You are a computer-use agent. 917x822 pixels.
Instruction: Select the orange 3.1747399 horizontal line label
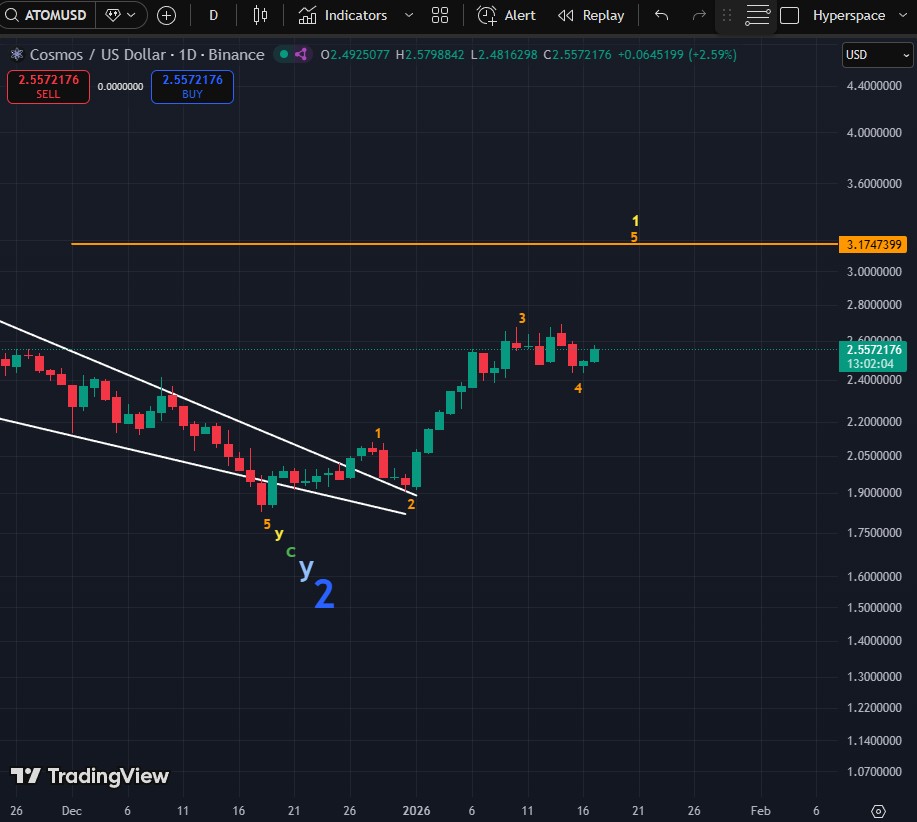(873, 244)
